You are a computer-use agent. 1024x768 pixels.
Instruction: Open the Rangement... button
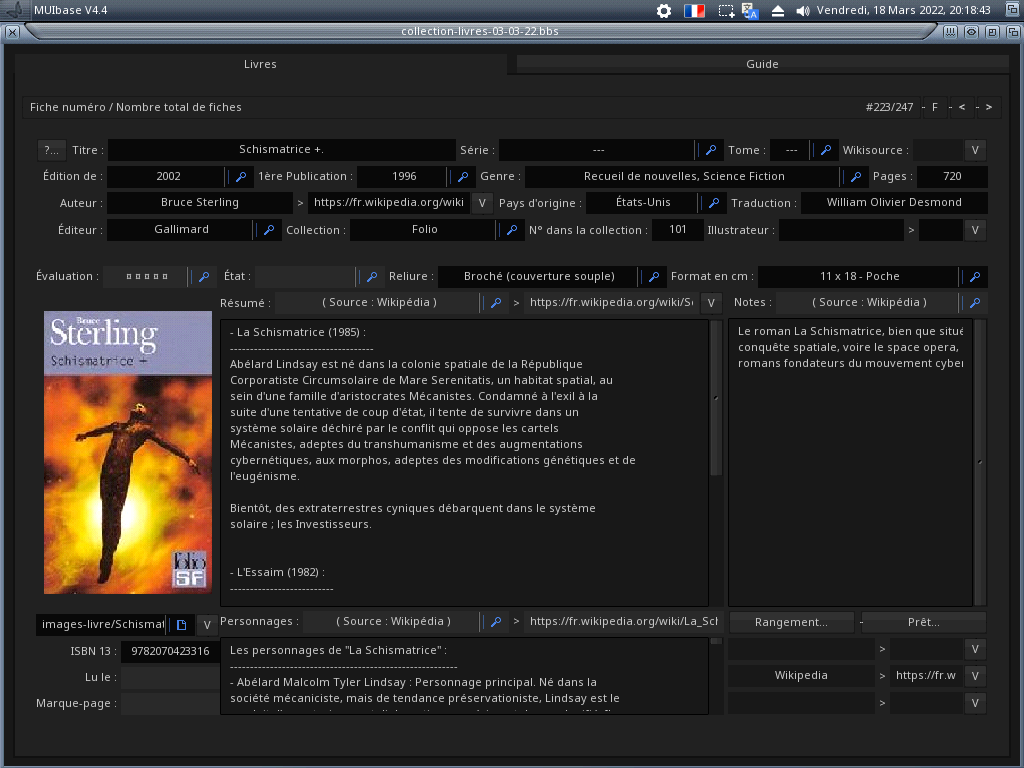pos(791,622)
